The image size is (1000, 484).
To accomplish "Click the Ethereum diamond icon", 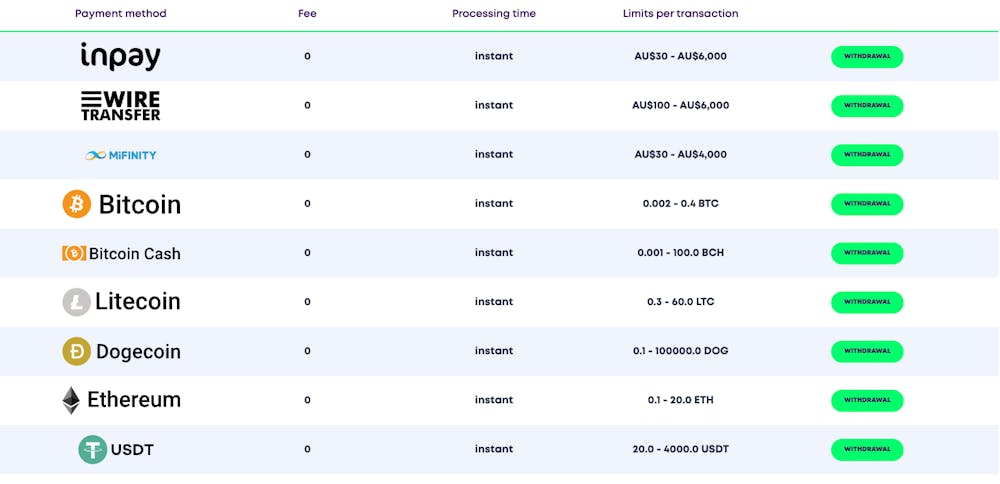I will pos(71,400).
